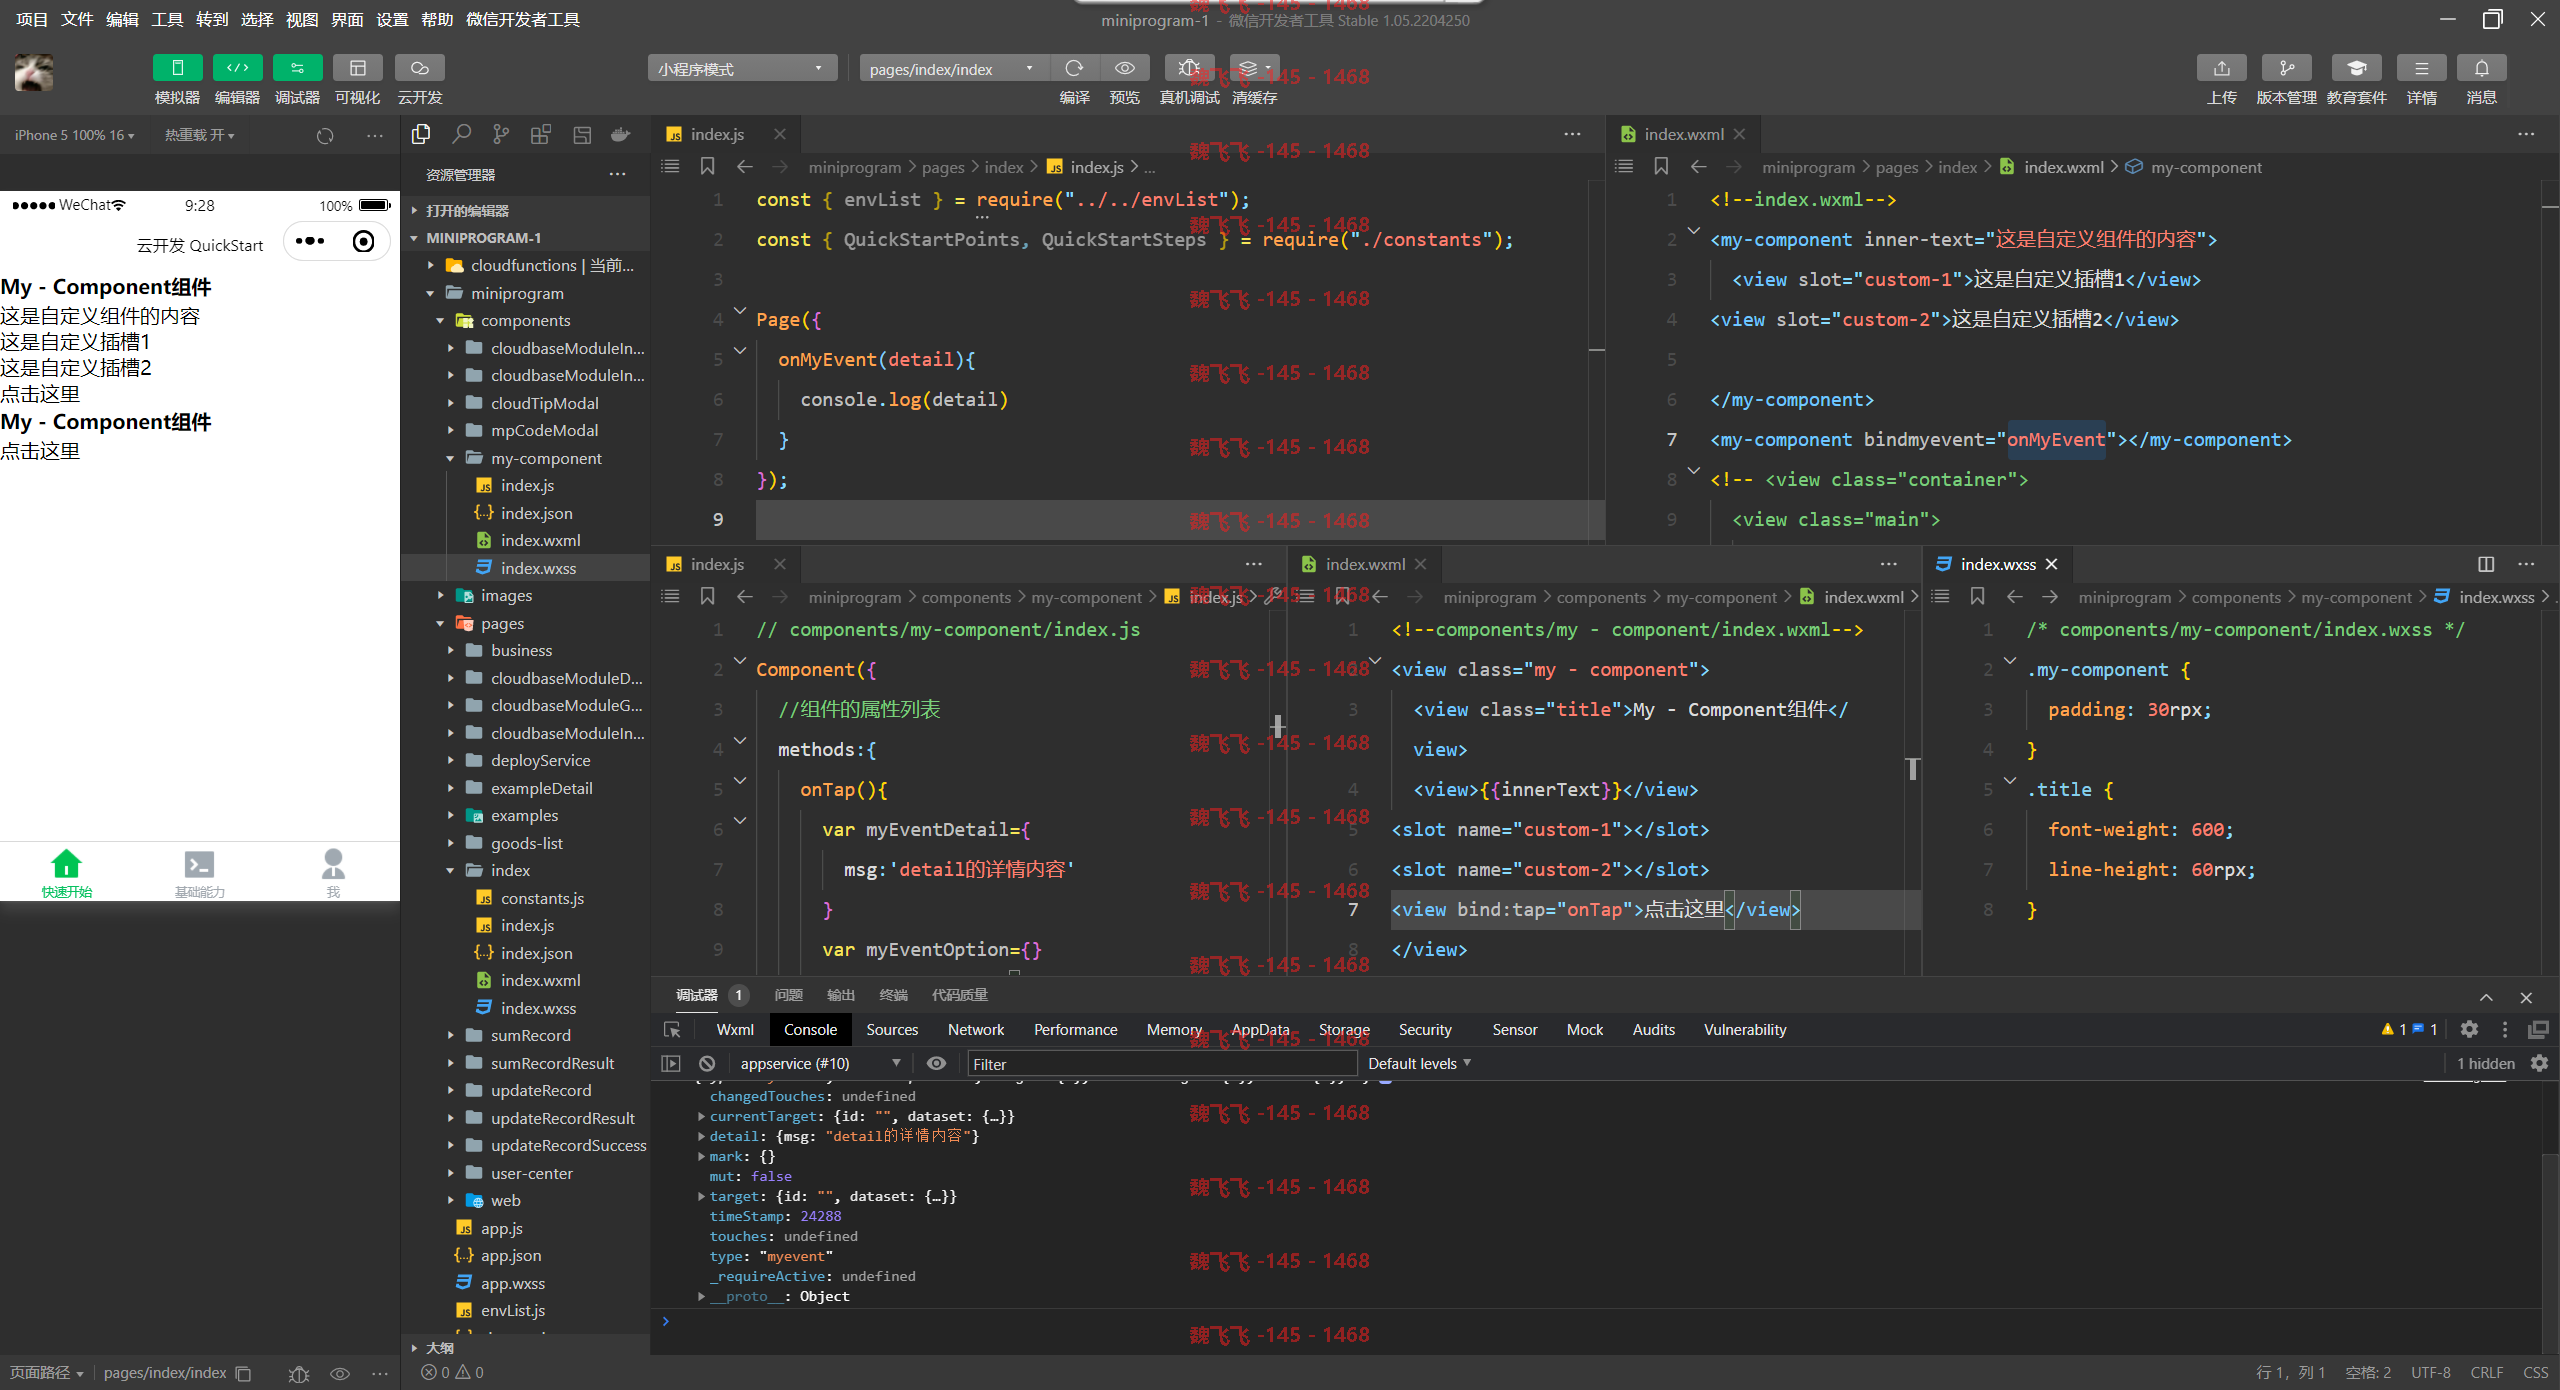Open the mini program mode (小程序模式) dropdown
This screenshot has height=1390, width=2560.
pyautogui.click(x=742, y=68)
